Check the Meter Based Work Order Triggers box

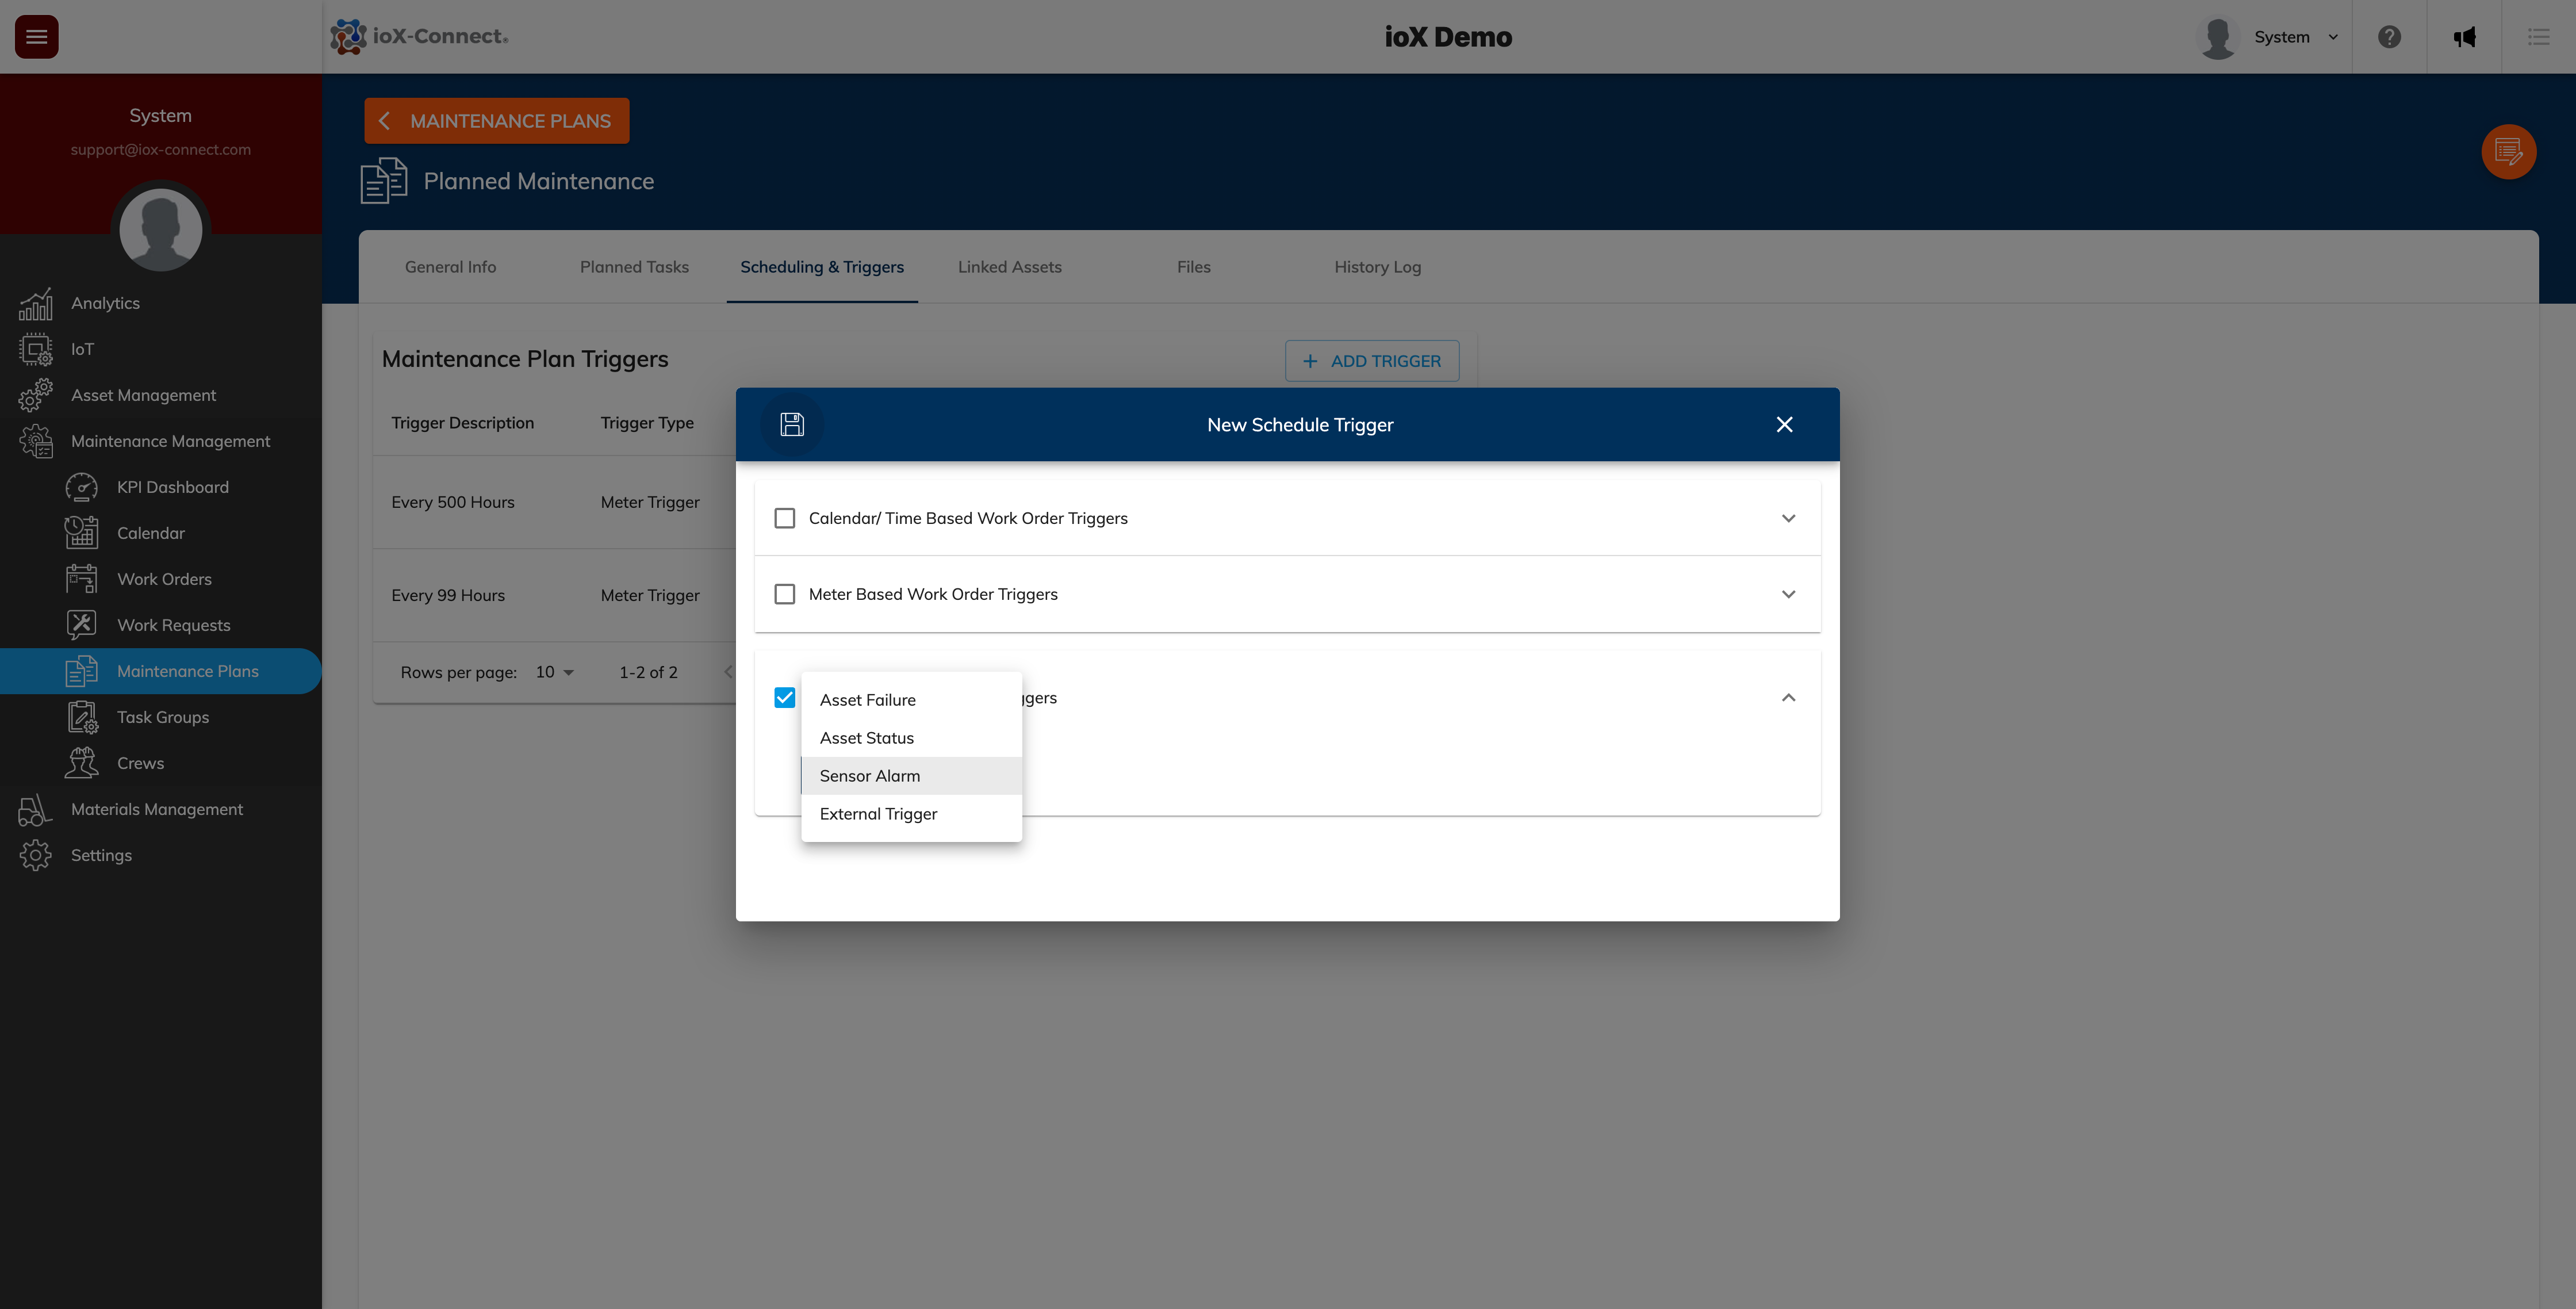784,593
